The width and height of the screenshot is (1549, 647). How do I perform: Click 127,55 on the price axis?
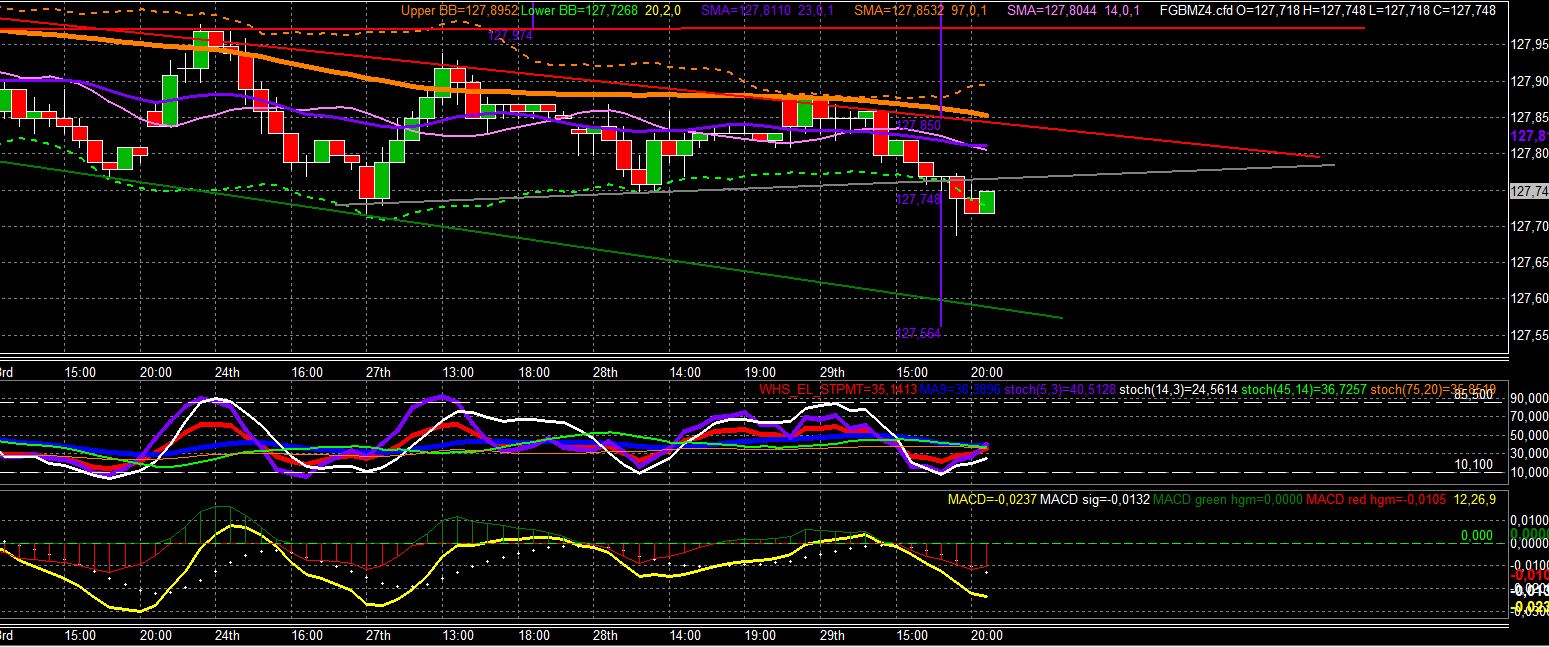pos(1529,334)
